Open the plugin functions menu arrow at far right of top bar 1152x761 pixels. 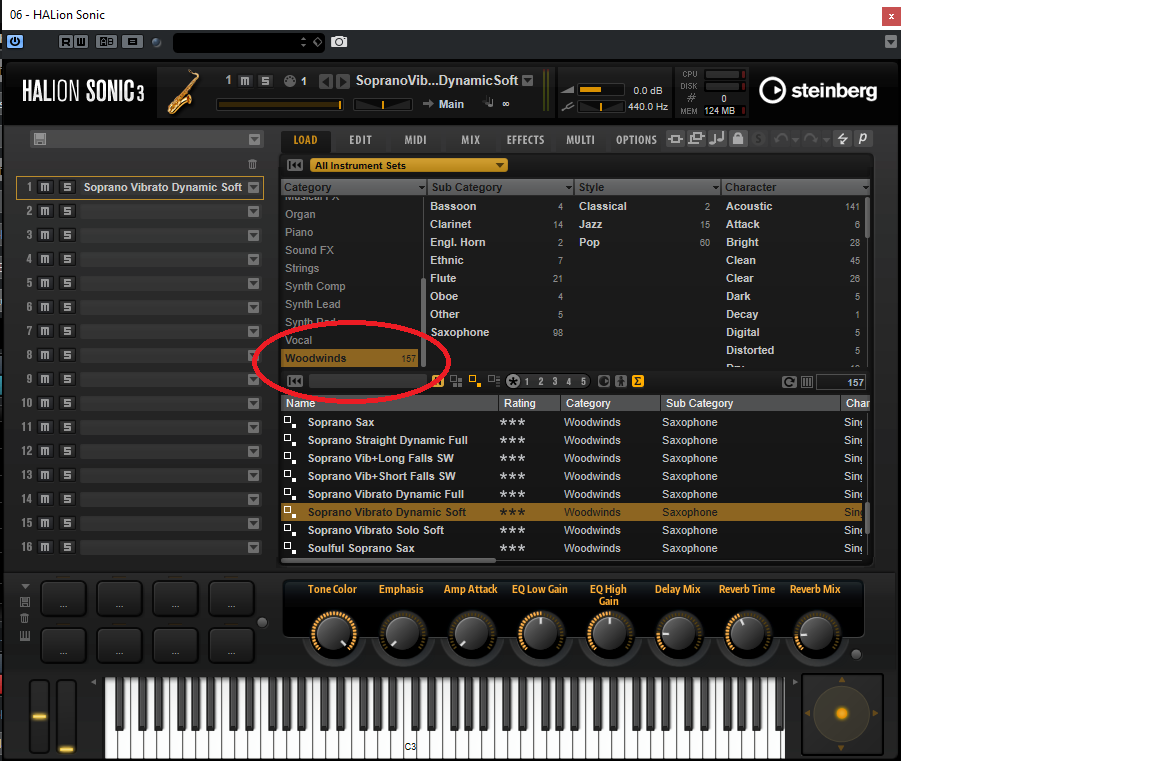(x=890, y=42)
